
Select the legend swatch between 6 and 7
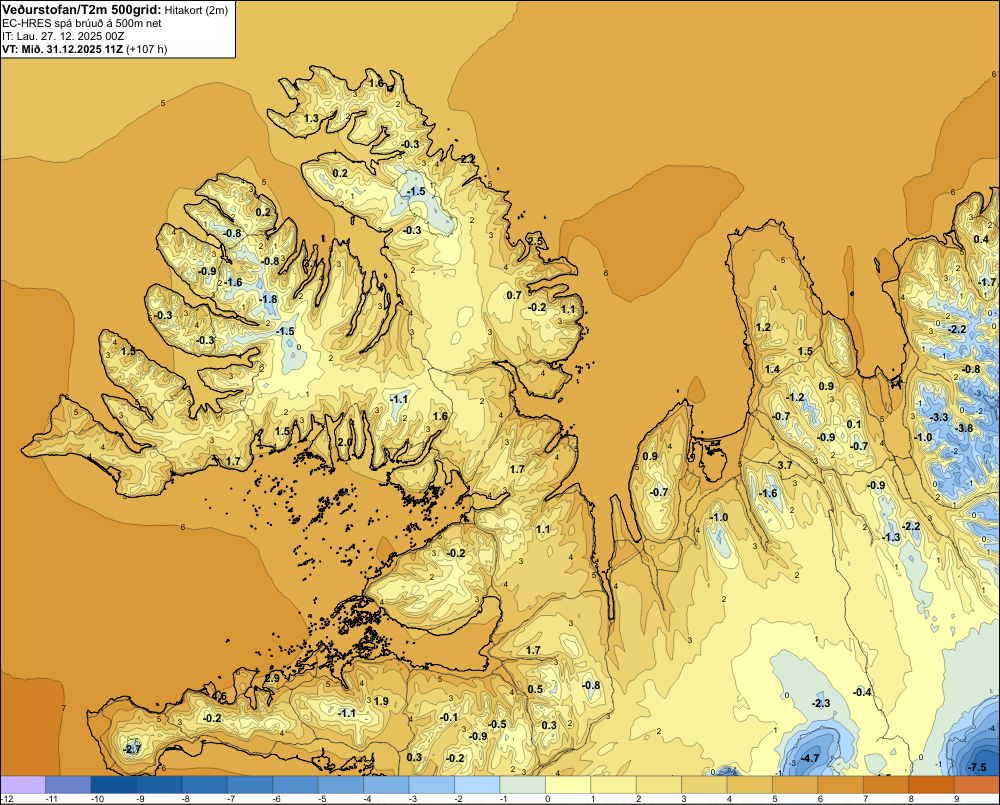click(x=841, y=785)
